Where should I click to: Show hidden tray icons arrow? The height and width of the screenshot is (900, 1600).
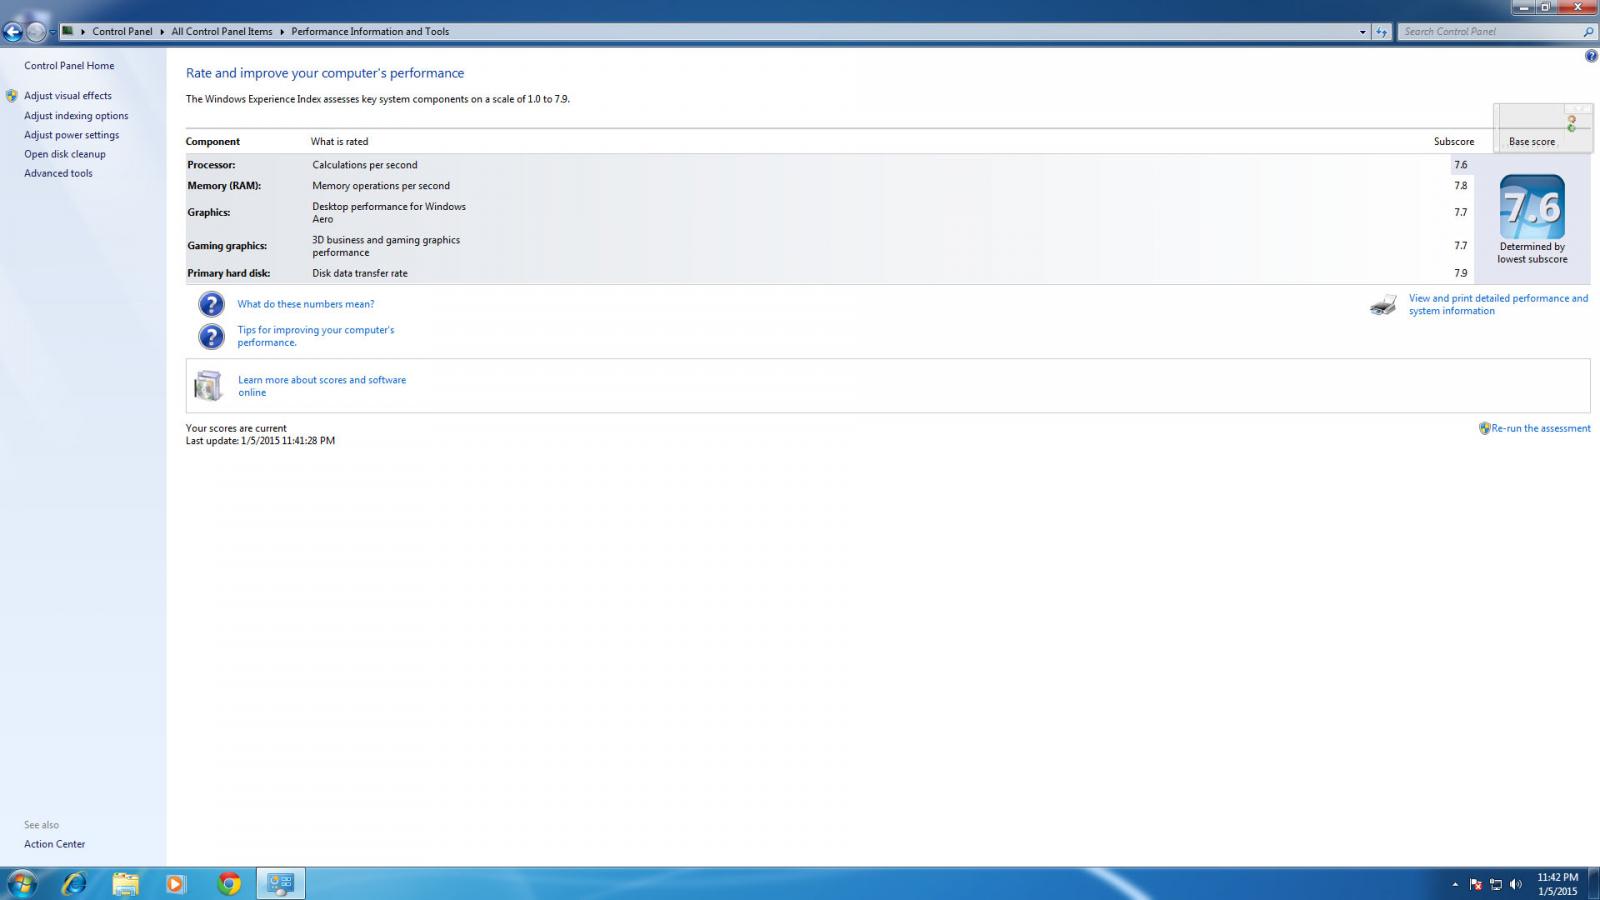pyautogui.click(x=1455, y=885)
